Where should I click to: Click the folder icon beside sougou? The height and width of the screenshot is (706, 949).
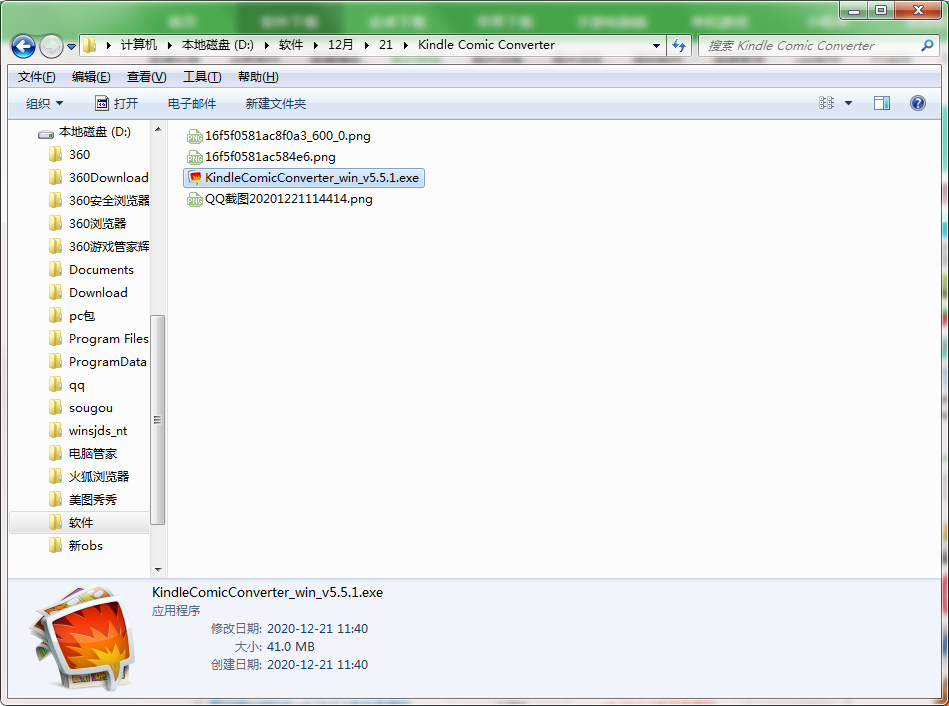55,407
